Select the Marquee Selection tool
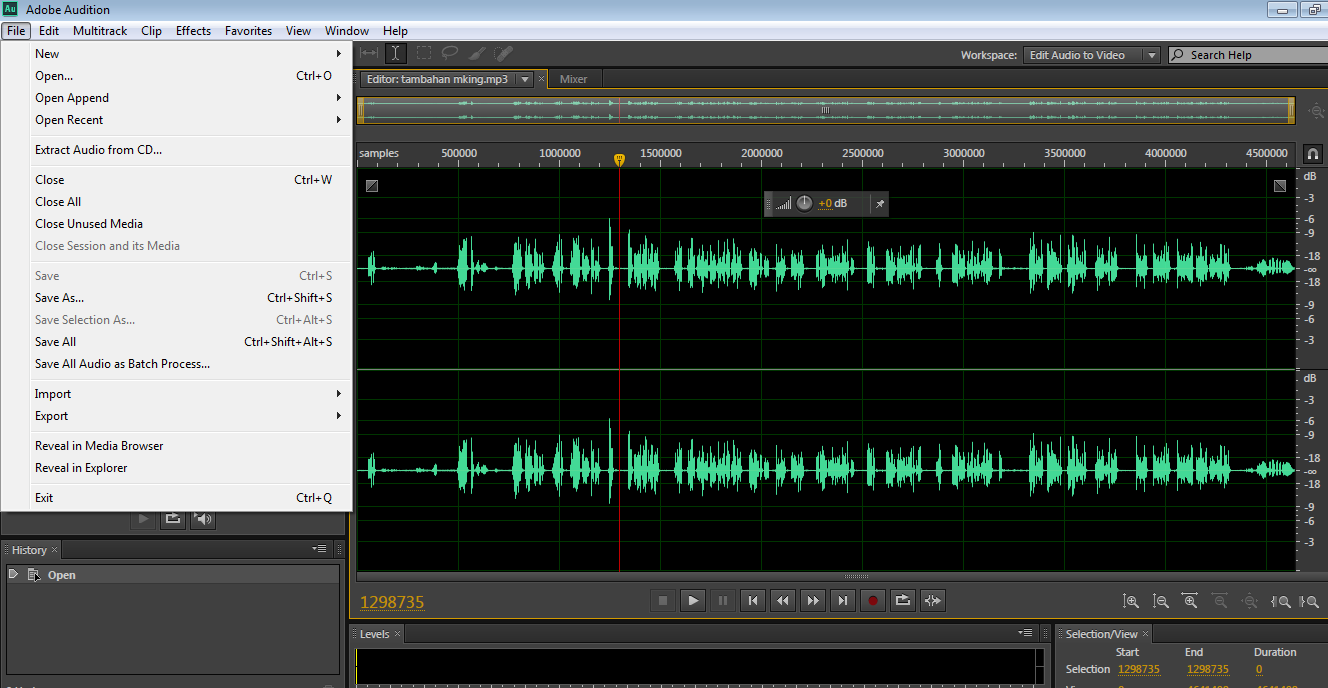The height and width of the screenshot is (688, 1328). click(x=422, y=53)
